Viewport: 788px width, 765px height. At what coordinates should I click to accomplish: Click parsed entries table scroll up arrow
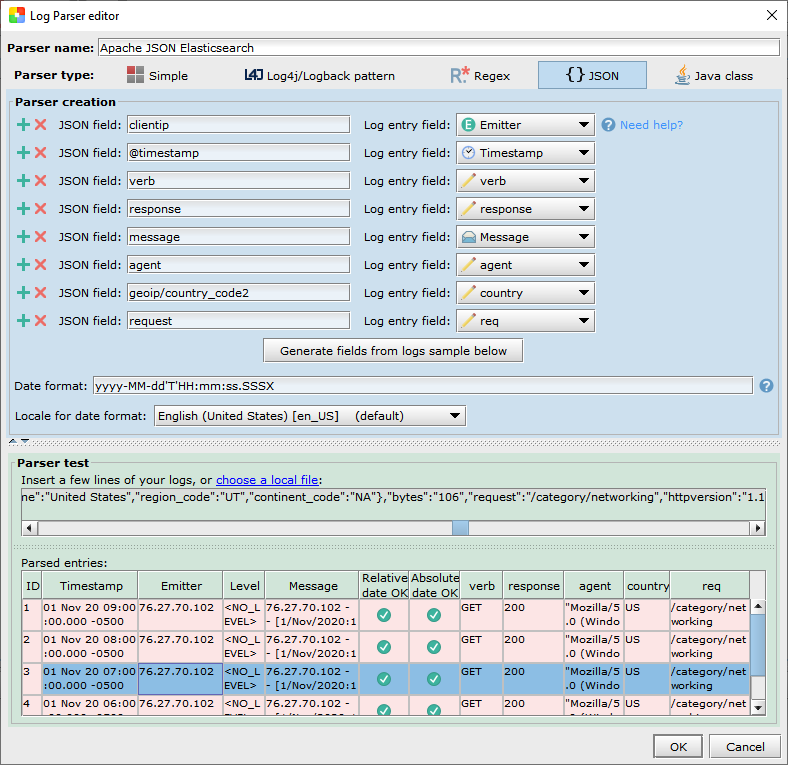tap(758, 606)
